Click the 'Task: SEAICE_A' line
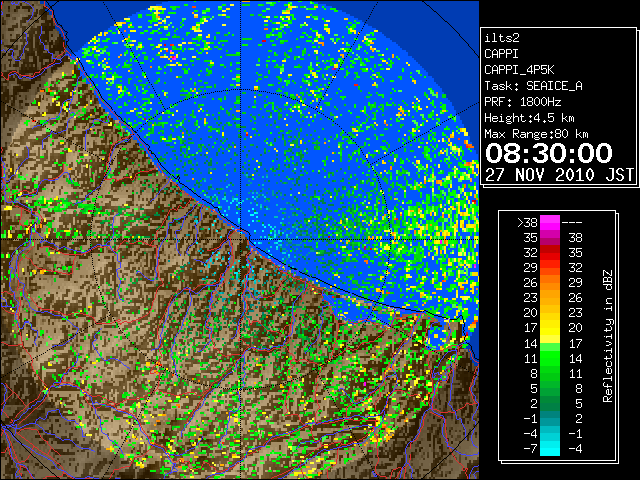 pyautogui.click(x=533, y=86)
